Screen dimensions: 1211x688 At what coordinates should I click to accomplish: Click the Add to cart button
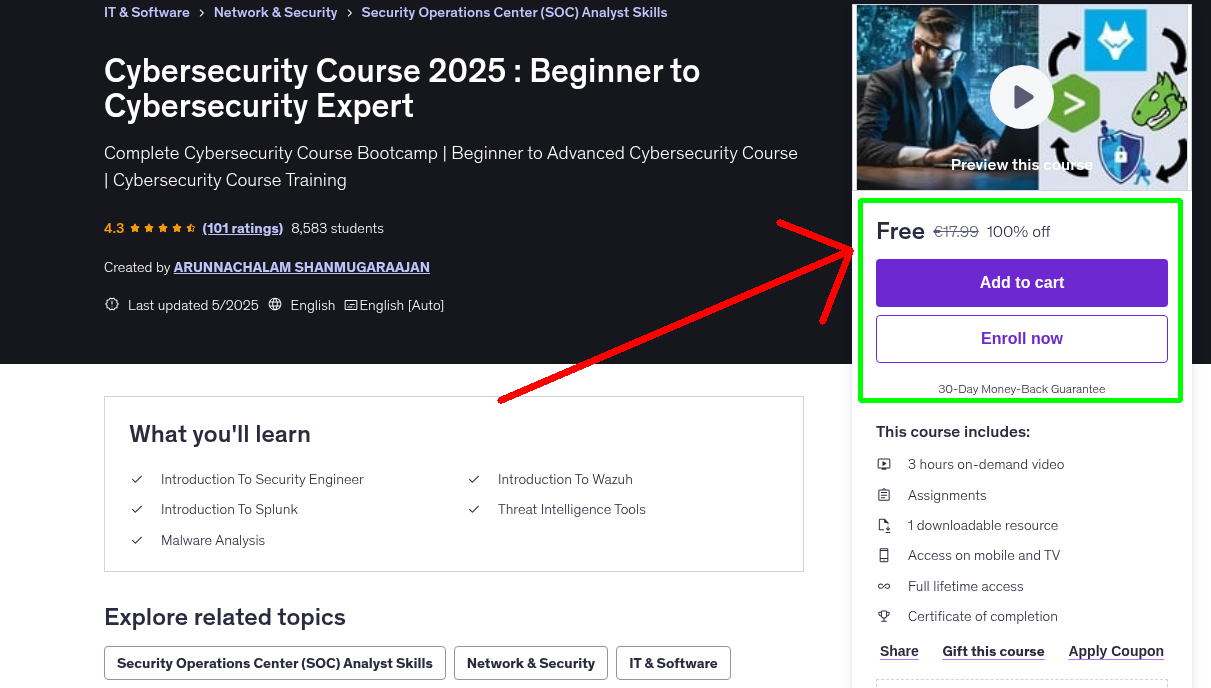(x=1021, y=283)
